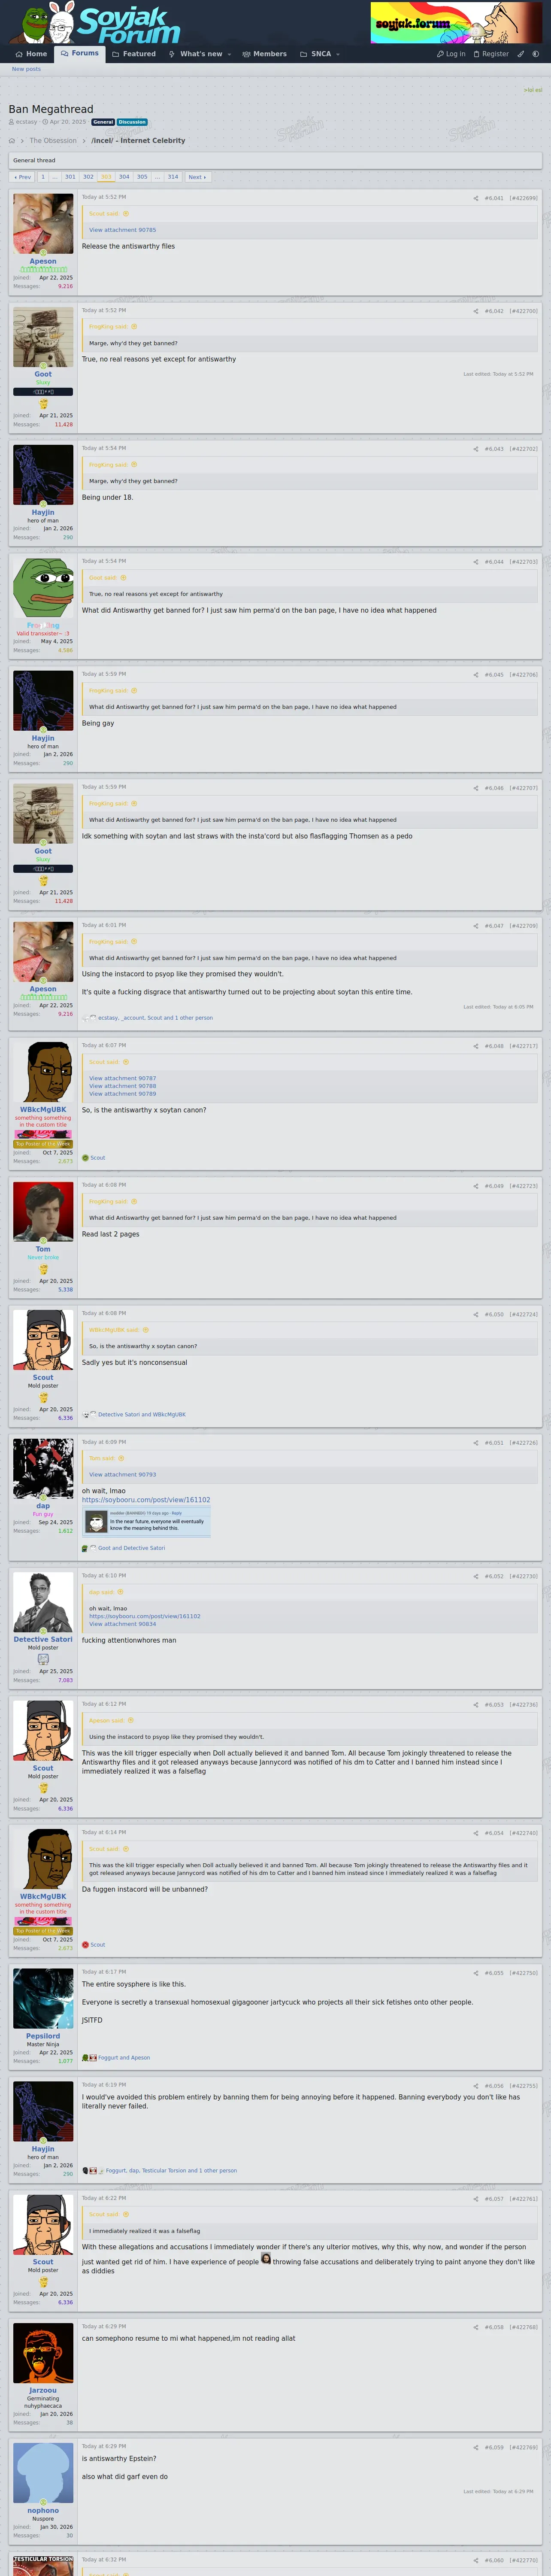Image resolution: width=551 pixels, height=2576 pixels.
Task: Expand the SNCA dropdown arrow
Action: tap(338, 54)
